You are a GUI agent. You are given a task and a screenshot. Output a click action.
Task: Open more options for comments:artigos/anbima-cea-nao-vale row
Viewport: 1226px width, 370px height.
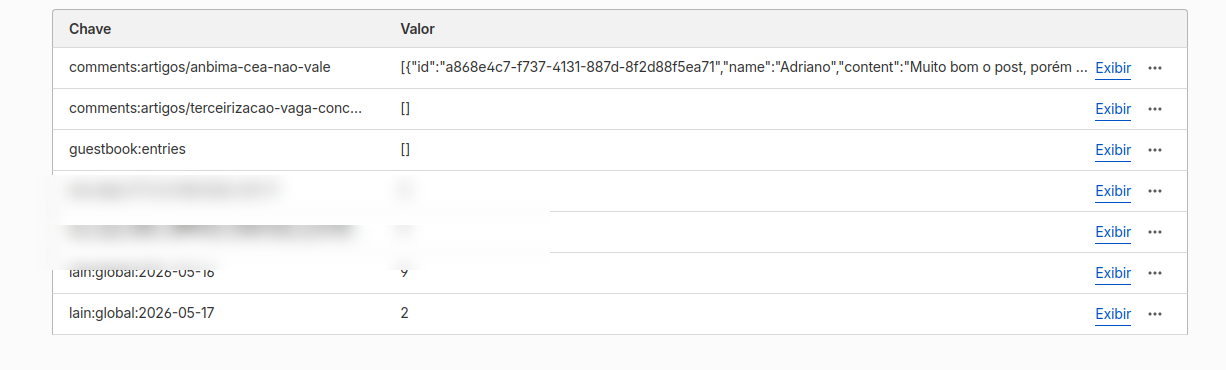coord(1155,68)
